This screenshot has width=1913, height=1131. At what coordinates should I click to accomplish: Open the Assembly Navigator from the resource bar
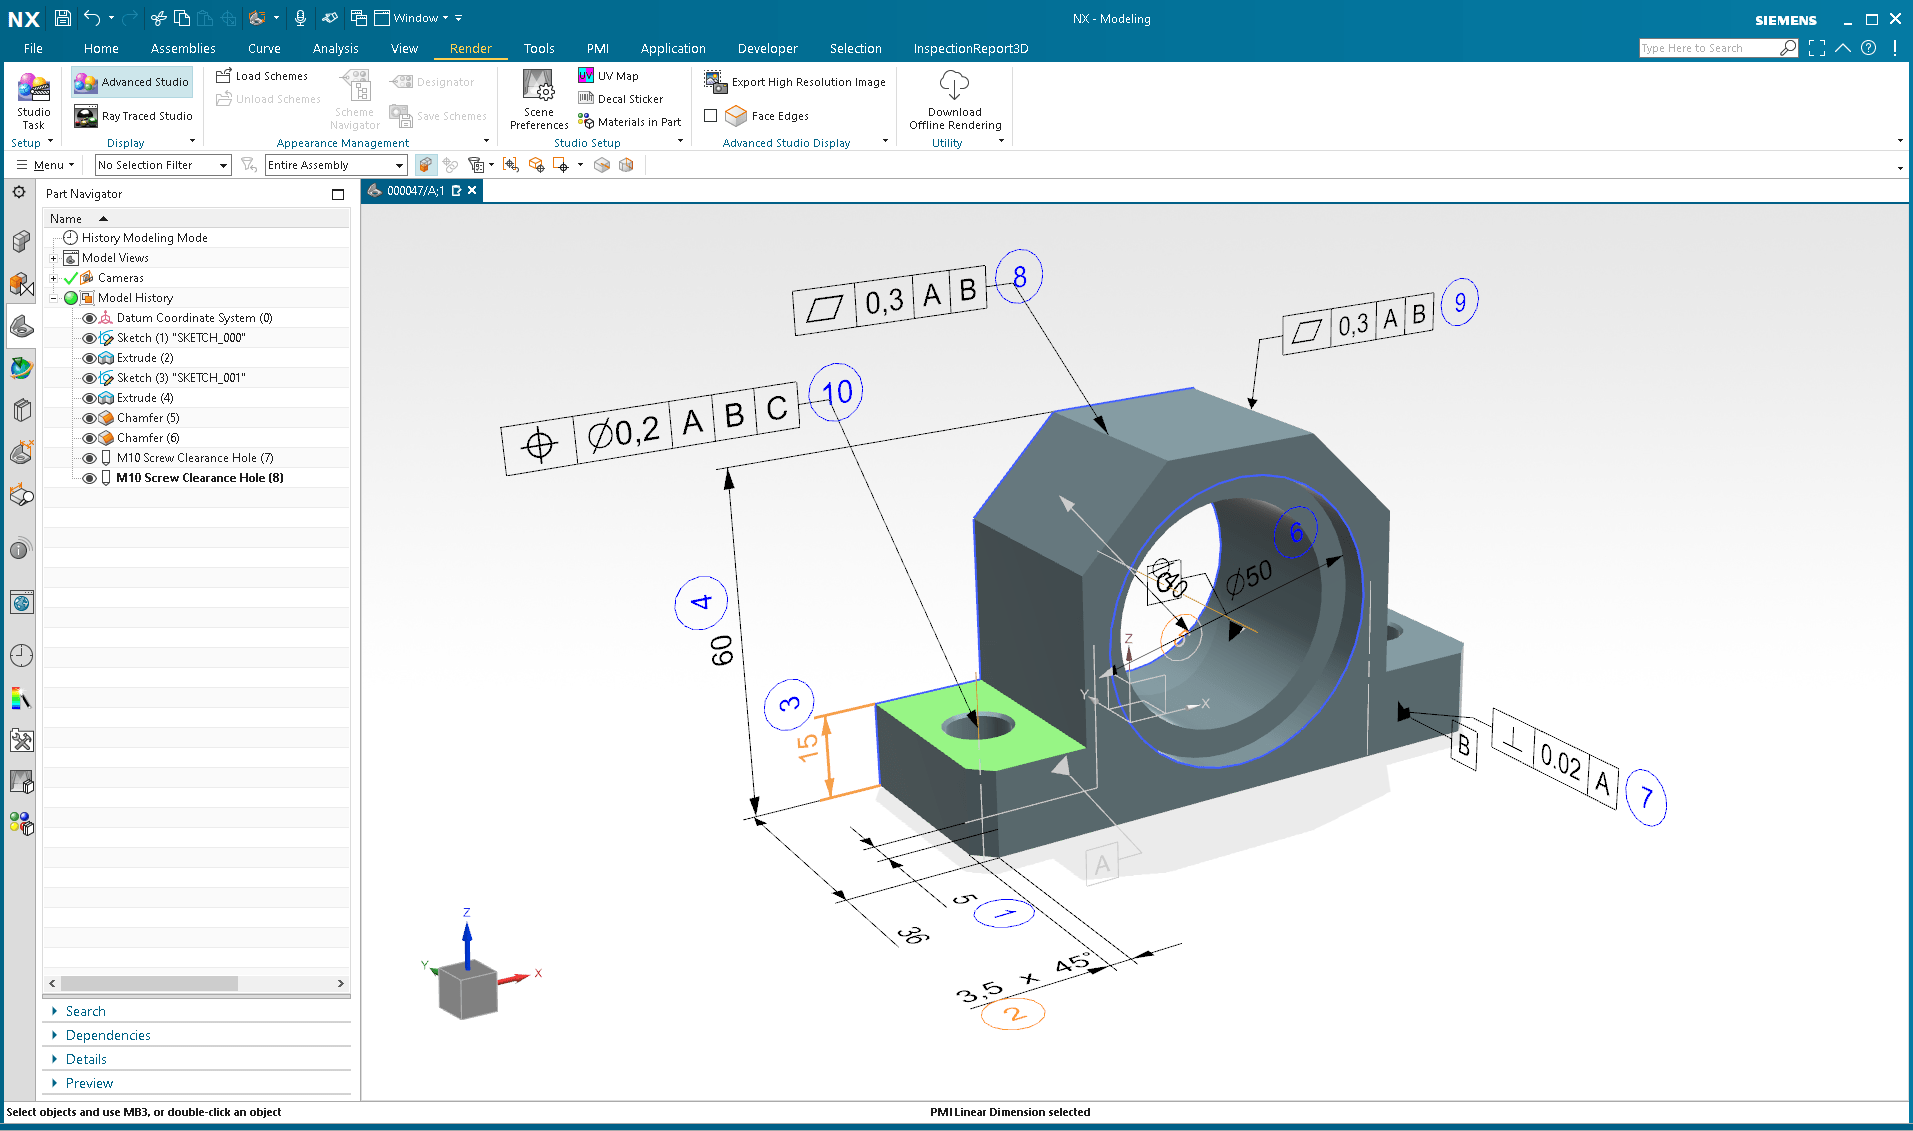[20, 241]
